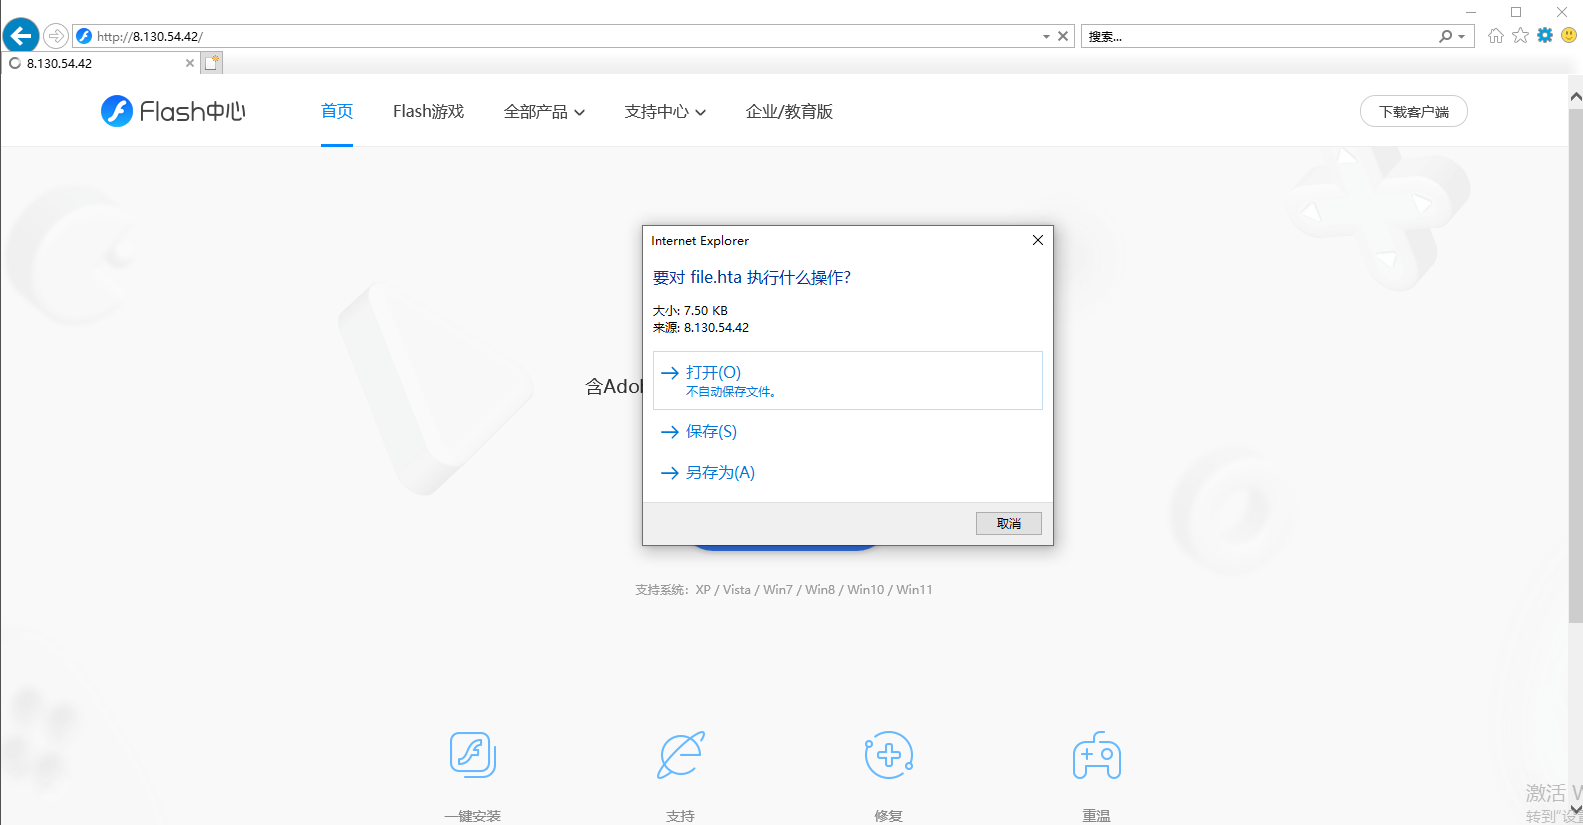Click the 重温 gamepad icon
Image resolution: width=1583 pixels, height=825 pixels.
(1097, 755)
